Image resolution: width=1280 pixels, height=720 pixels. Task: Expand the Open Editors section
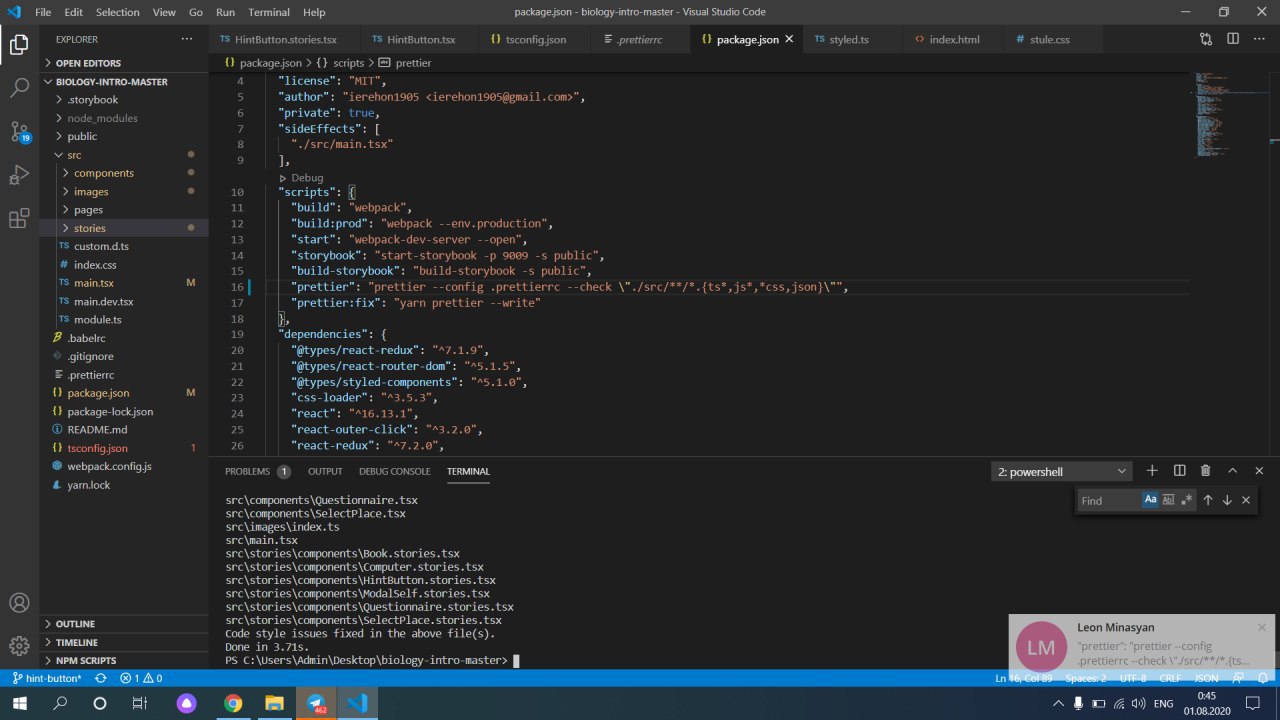[125, 63]
